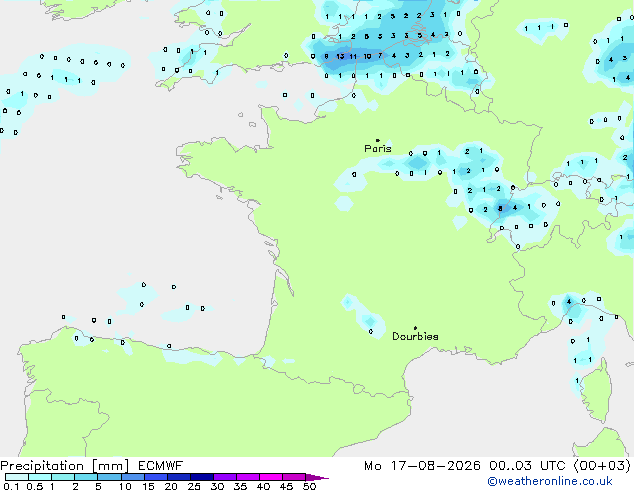The width and height of the screenshot is (634, 490).
Task: Pick the 25–30 mm darkest navy legend swatch
Action: pos(202,477)
